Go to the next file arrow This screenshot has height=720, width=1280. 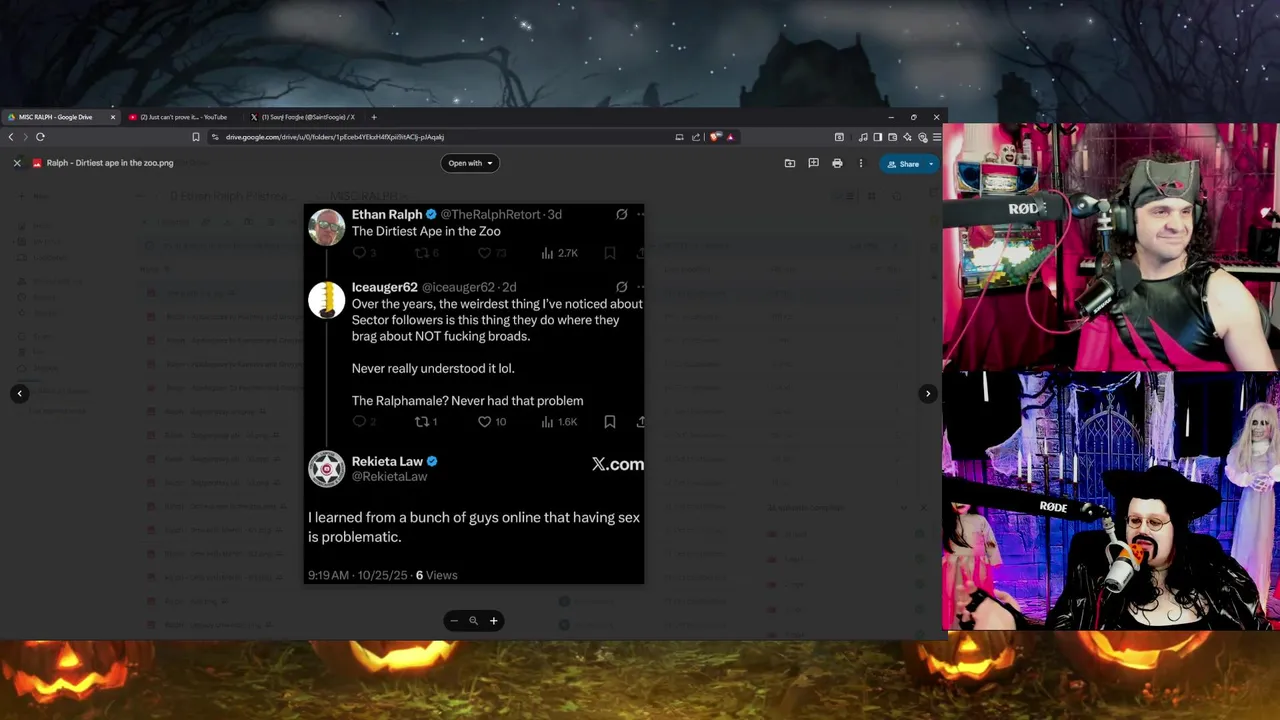point(928,393)
